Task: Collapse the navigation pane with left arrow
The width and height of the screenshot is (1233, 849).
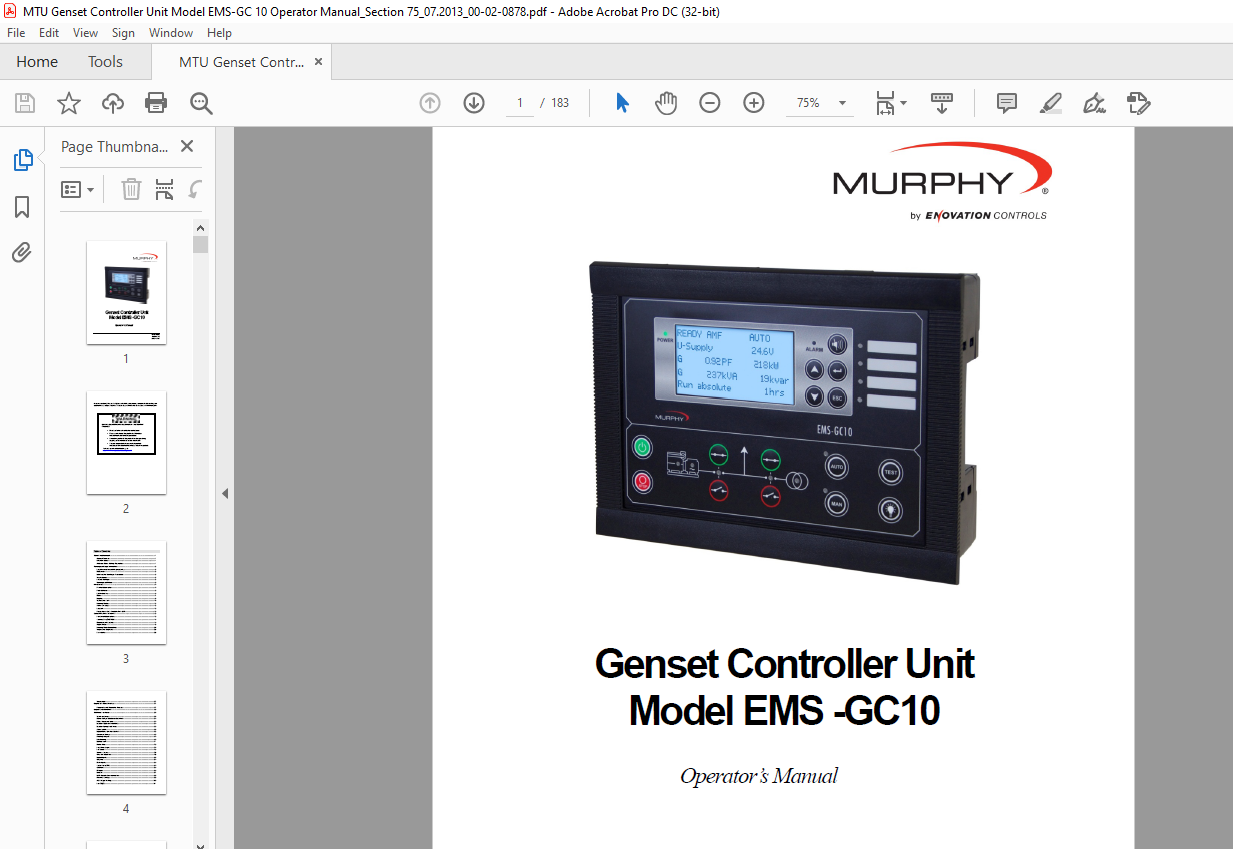Action: tap(225, 493)
